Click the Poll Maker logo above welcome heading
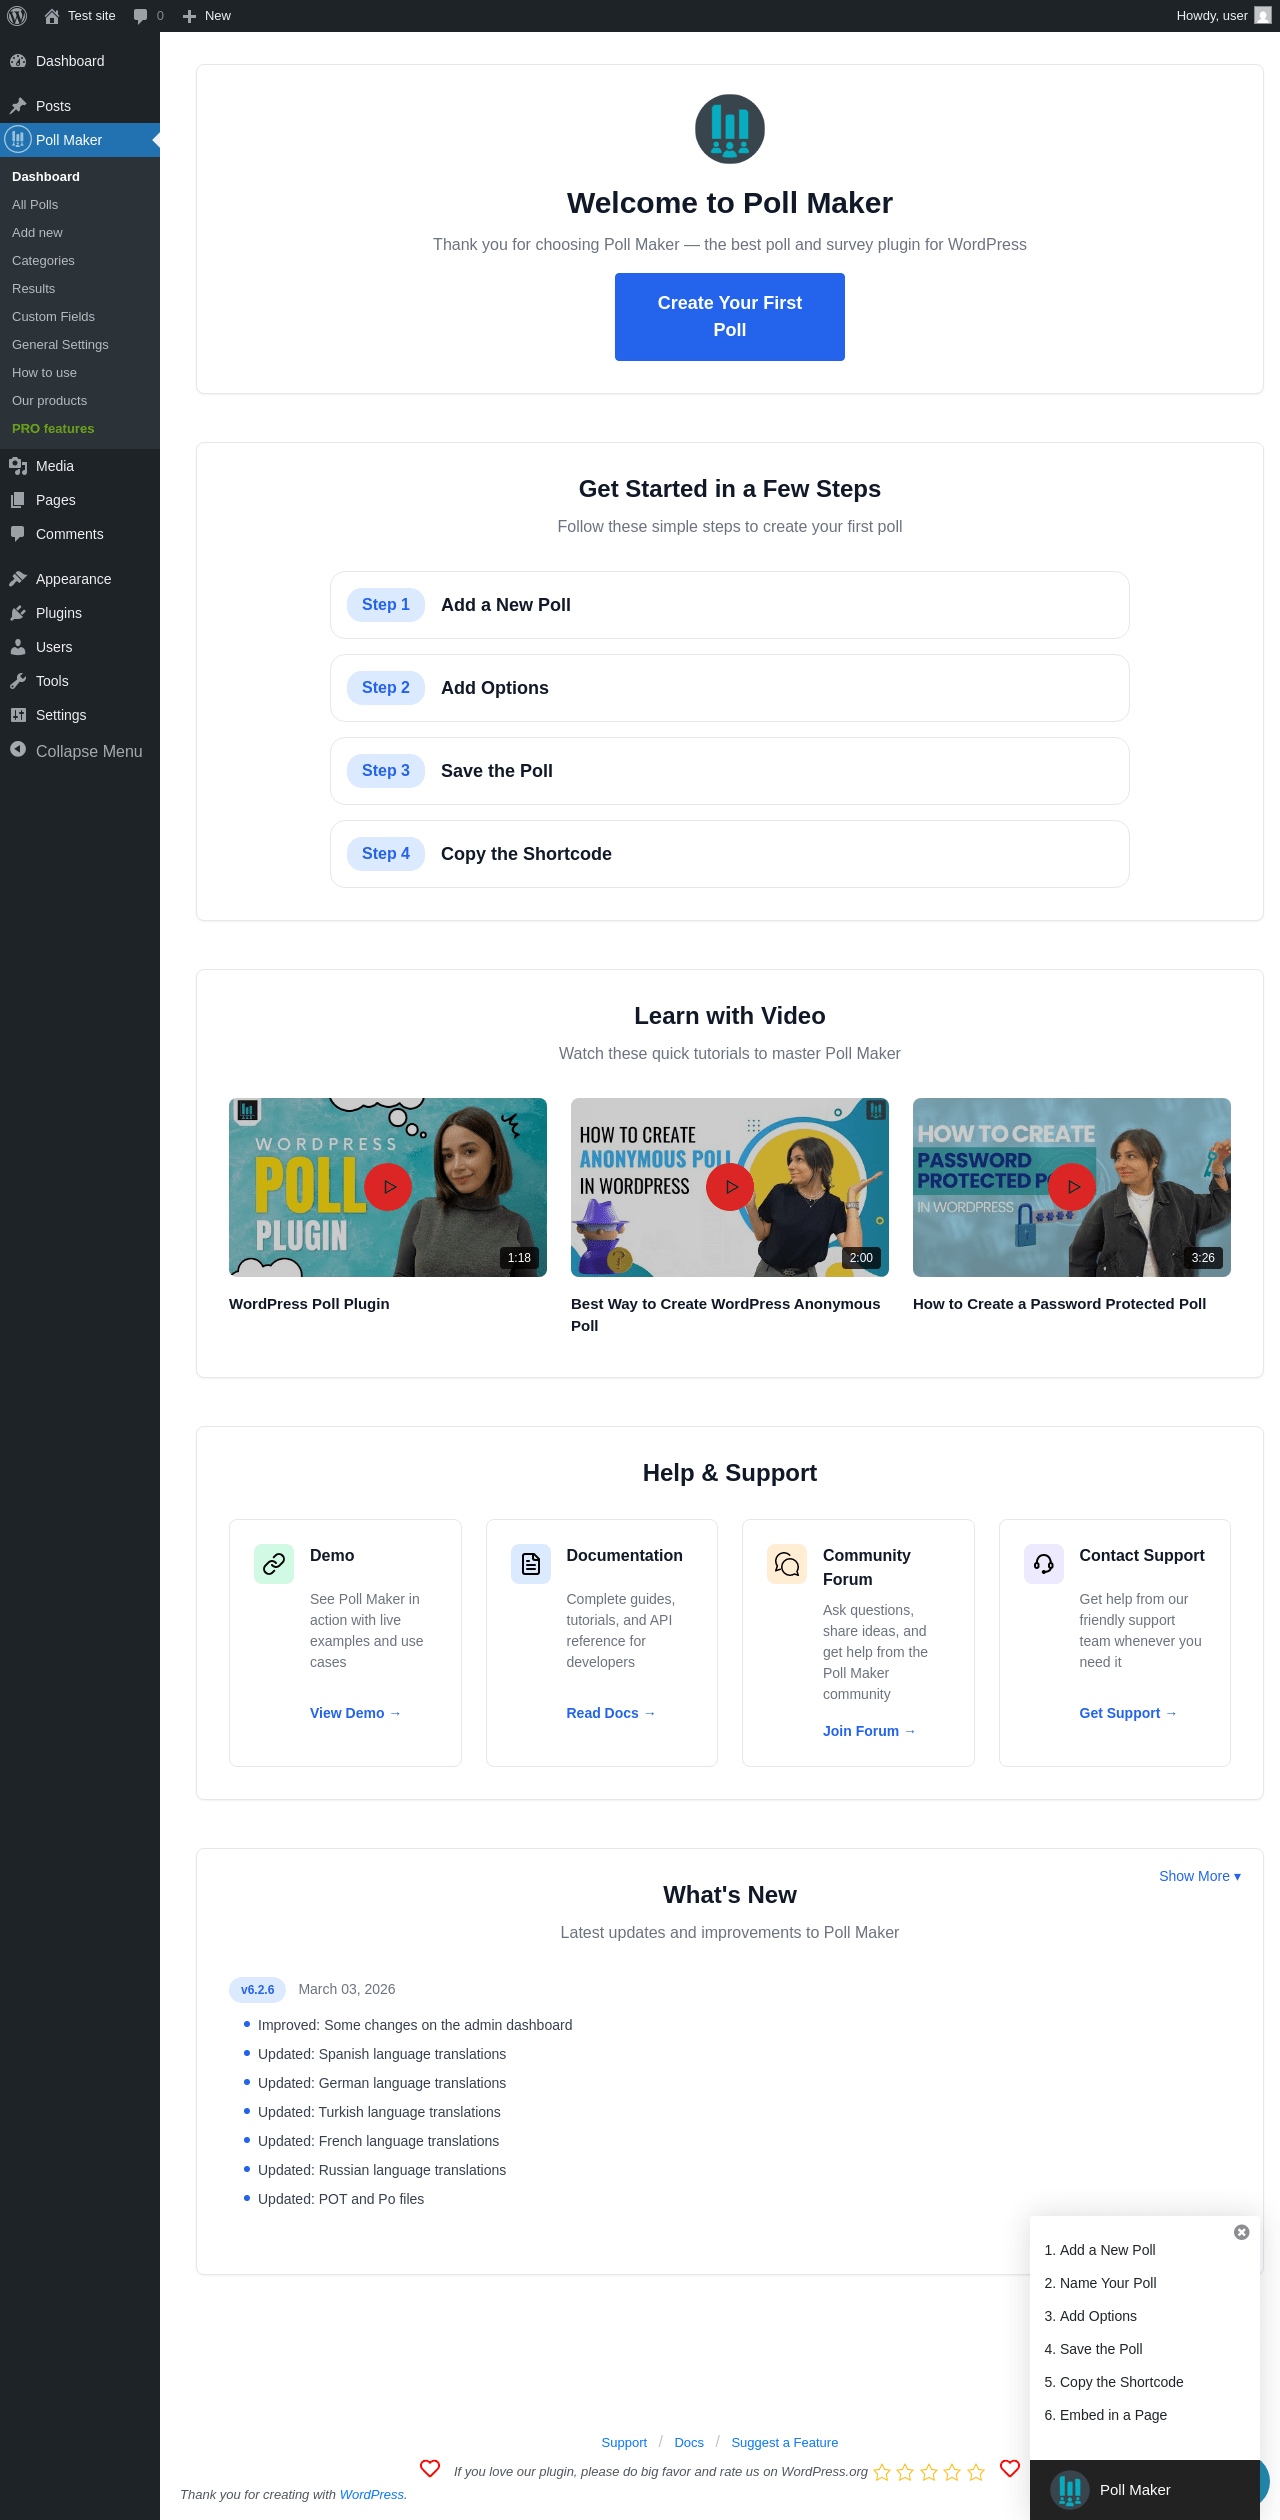 tap(730, 129)
